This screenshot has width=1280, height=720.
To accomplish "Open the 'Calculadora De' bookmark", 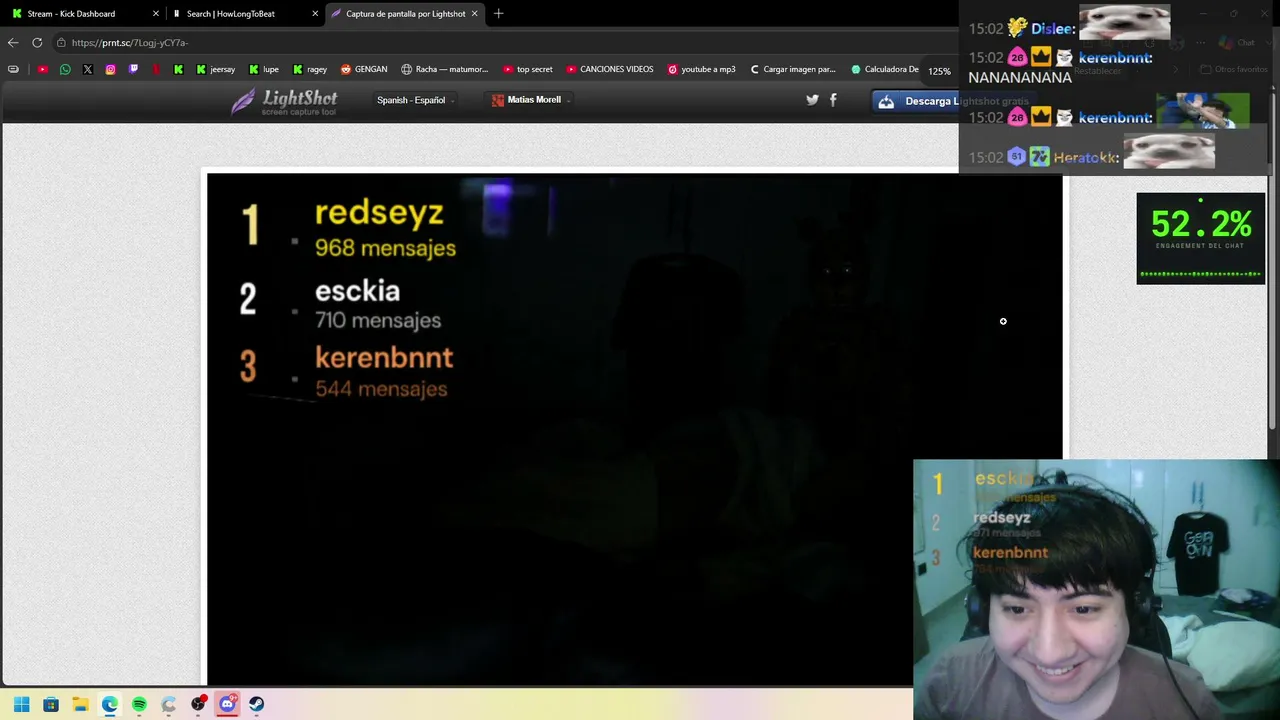I will tap(885, 70).
